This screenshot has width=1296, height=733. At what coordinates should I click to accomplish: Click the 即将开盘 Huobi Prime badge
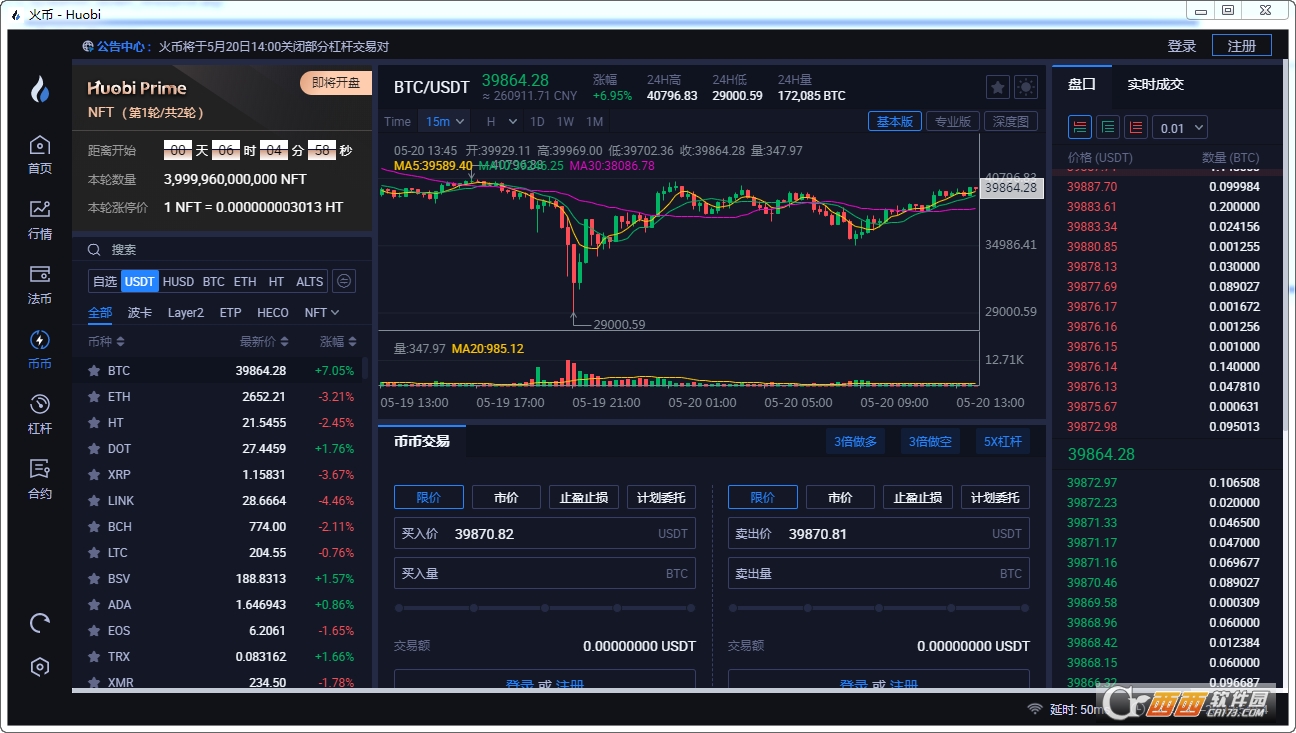(x=336, y=83)
